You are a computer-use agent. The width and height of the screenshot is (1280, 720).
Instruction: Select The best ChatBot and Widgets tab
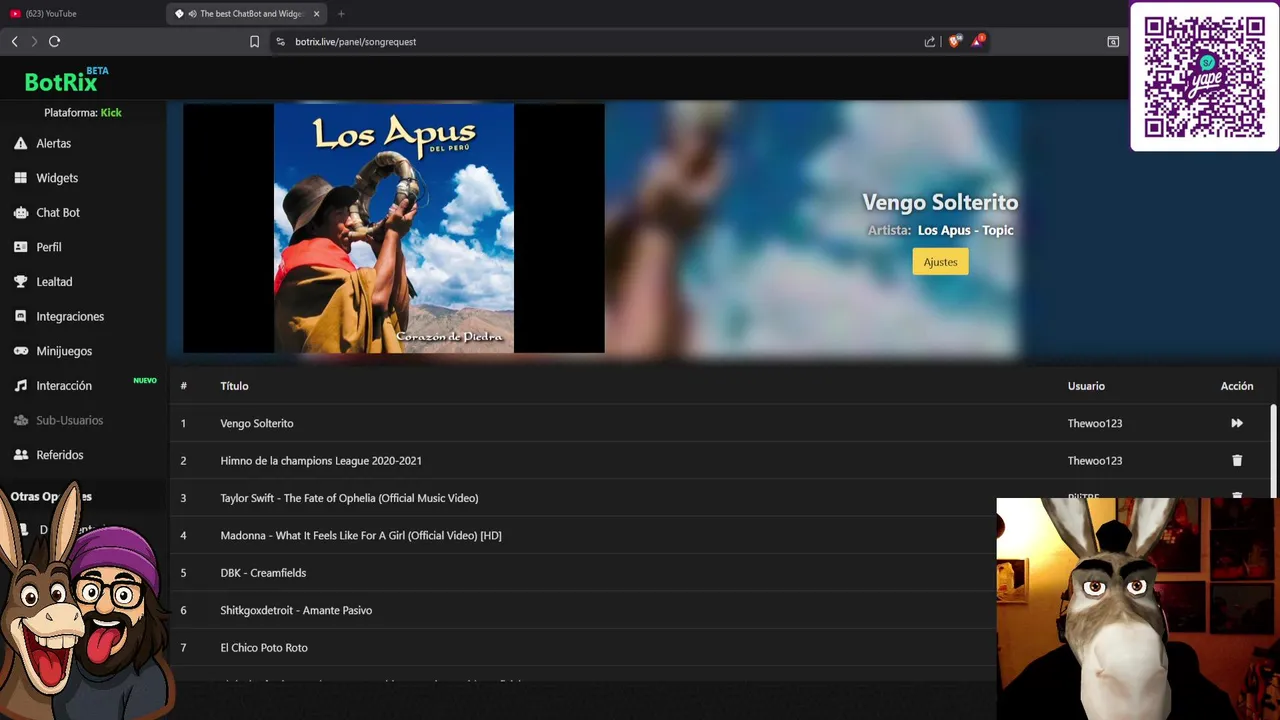click(x=245, y=14)
